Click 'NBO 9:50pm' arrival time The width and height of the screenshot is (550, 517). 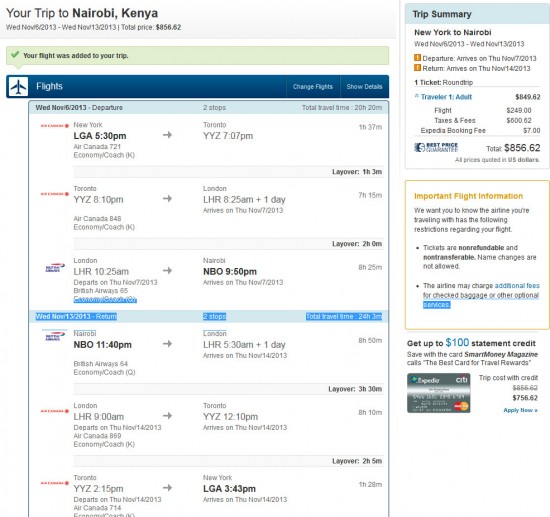click(230, 271)
